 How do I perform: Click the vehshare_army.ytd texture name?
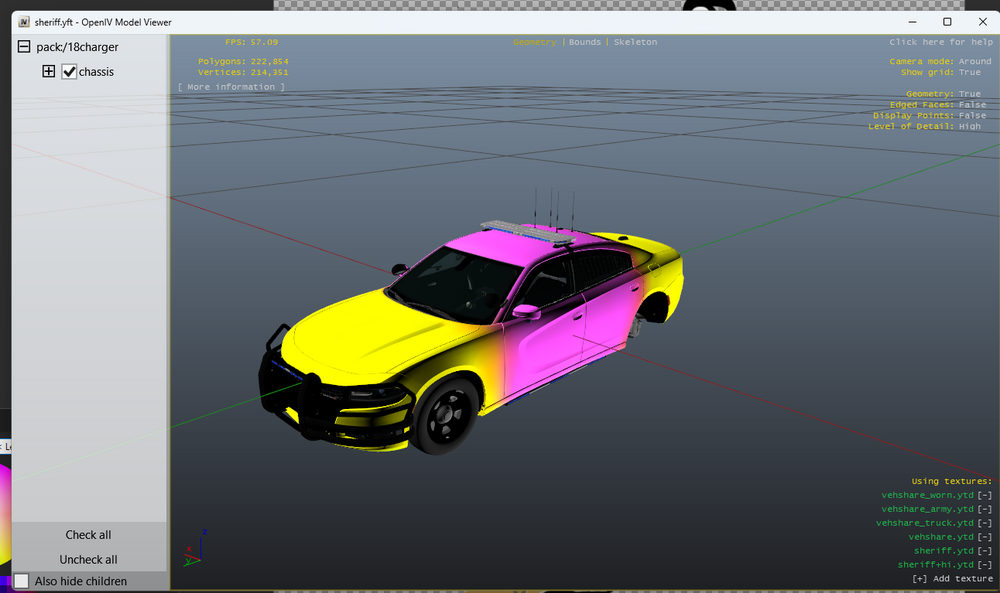pyautogui.click(x=927, y=509)
